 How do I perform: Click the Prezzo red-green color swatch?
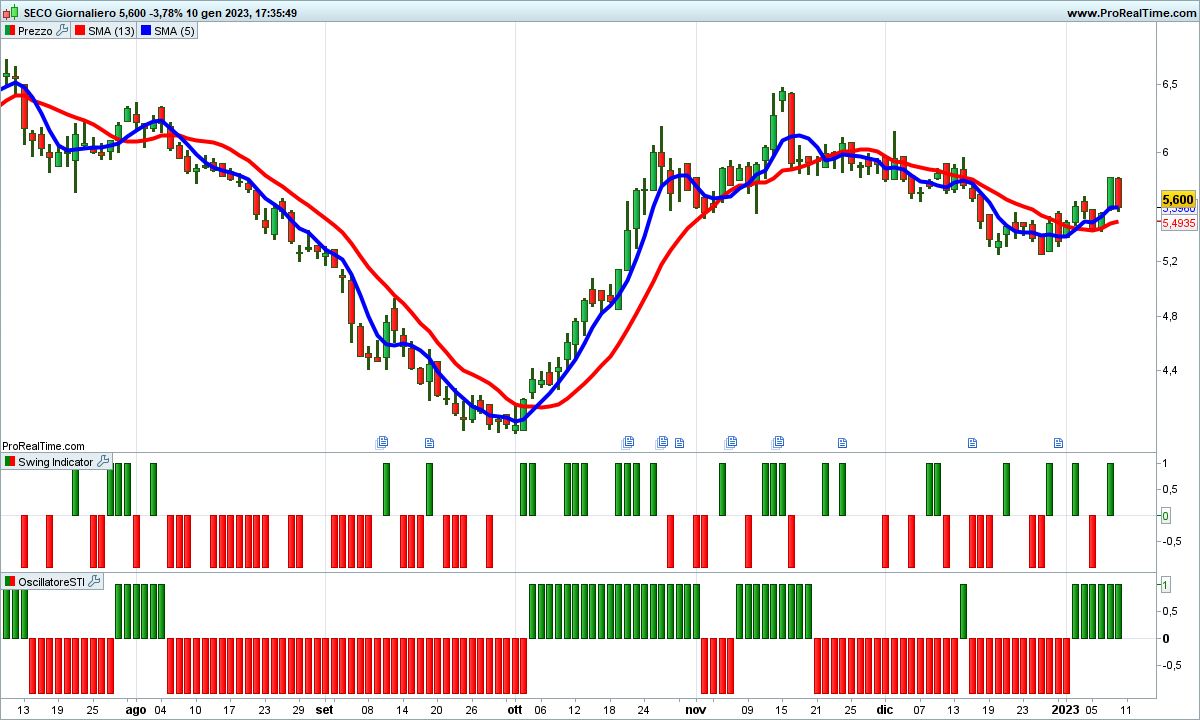click(x=10, y=31)
